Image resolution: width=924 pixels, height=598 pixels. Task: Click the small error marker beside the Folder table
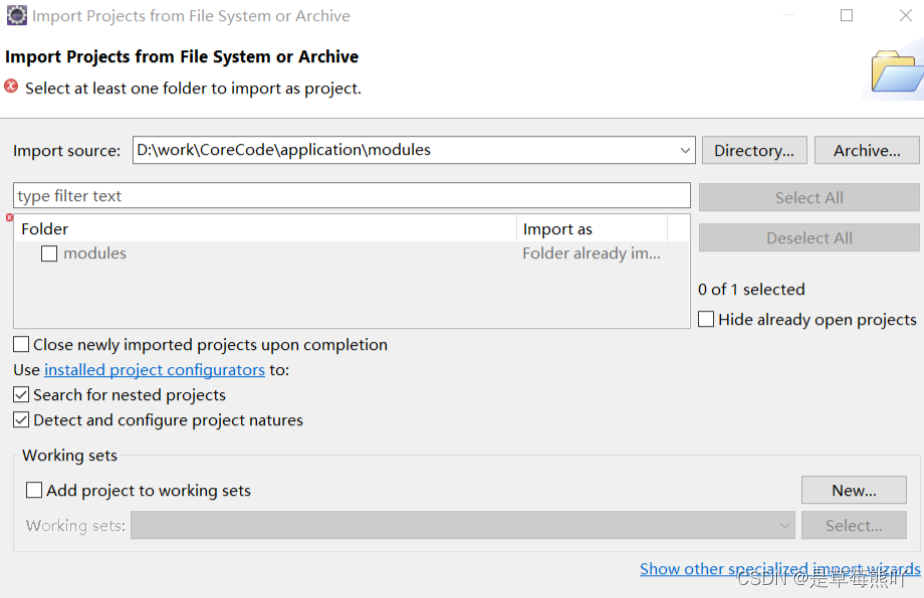pos(10,218)
